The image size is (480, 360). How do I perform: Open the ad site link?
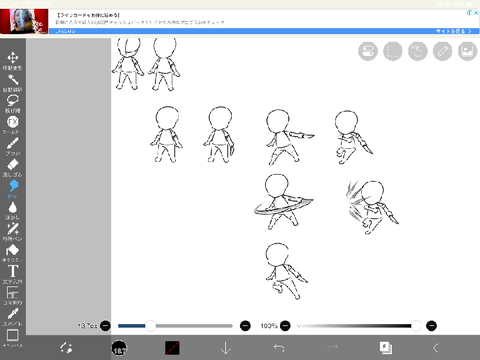pos(454,31)
